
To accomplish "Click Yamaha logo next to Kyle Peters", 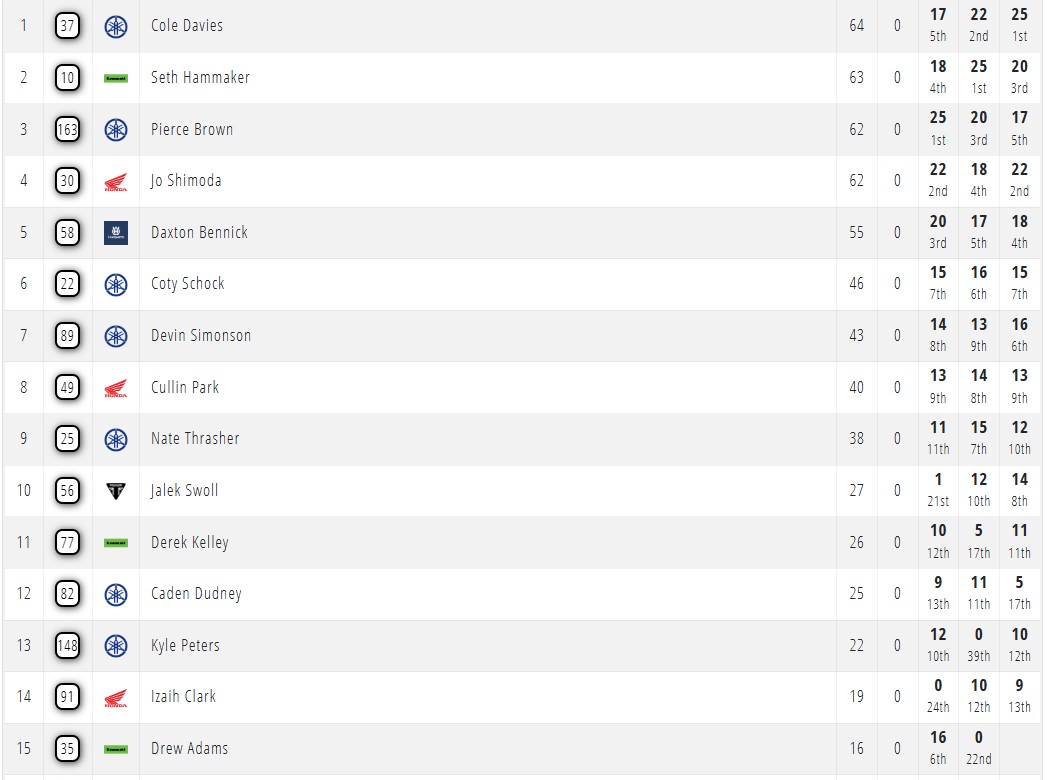I will (116, 646).
